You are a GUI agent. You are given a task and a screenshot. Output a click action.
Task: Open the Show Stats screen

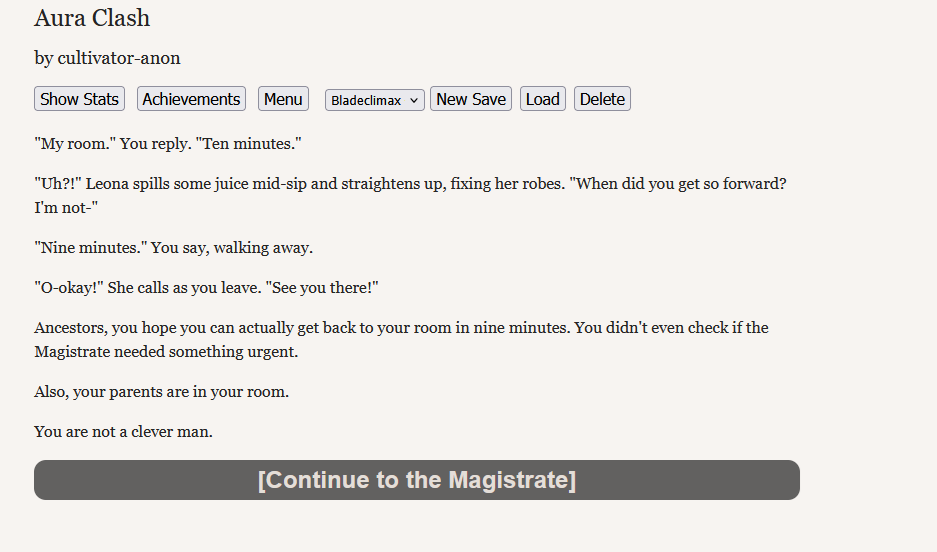point(79,99)
